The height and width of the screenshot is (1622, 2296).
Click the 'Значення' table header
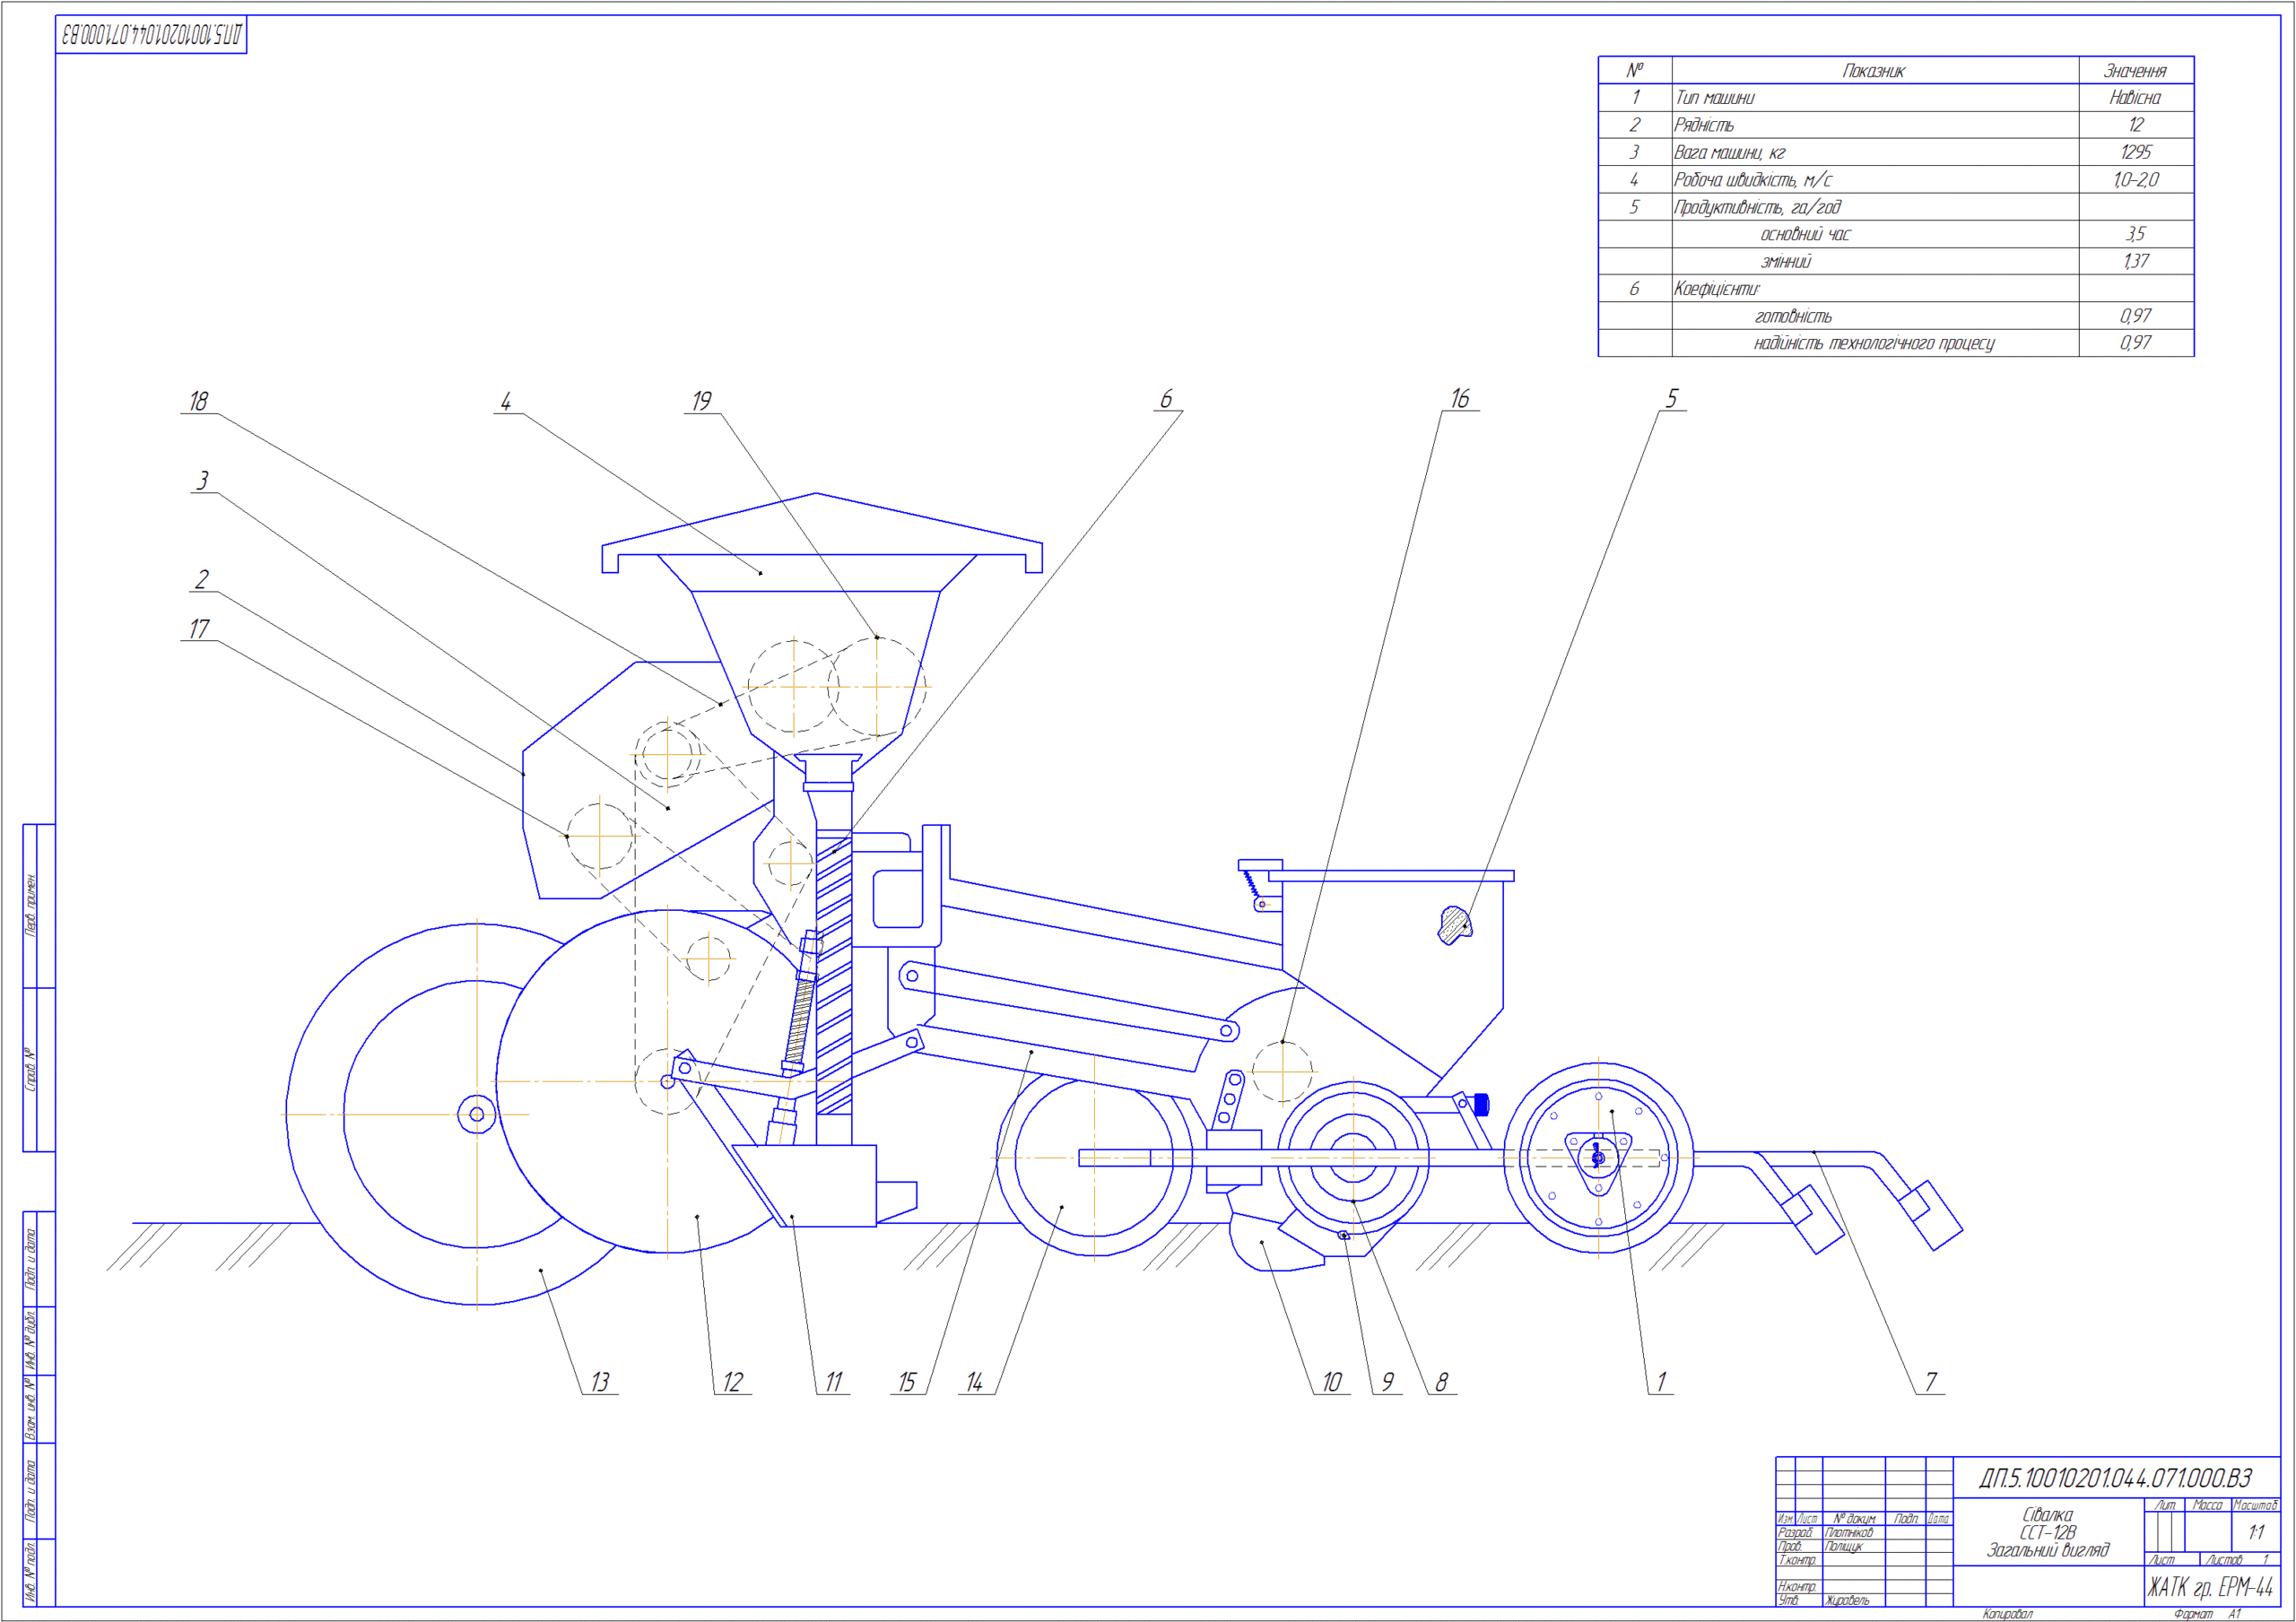pyautogui.click(x=2135, y=71)
